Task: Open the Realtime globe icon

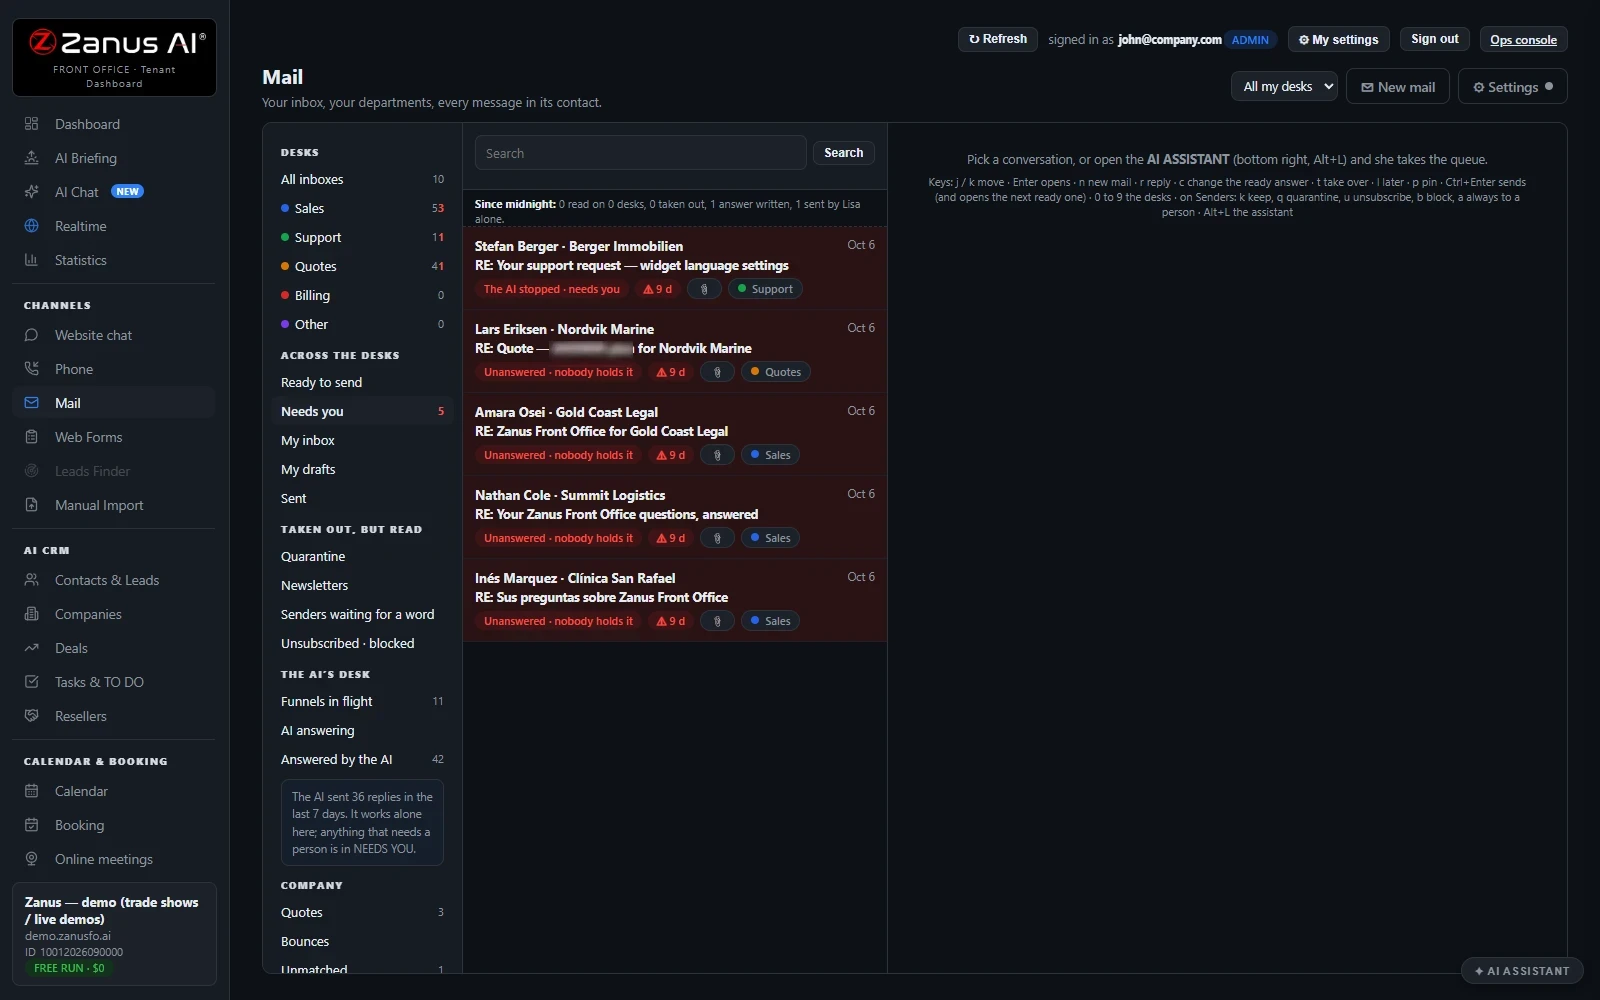Action: pos(31,226)
